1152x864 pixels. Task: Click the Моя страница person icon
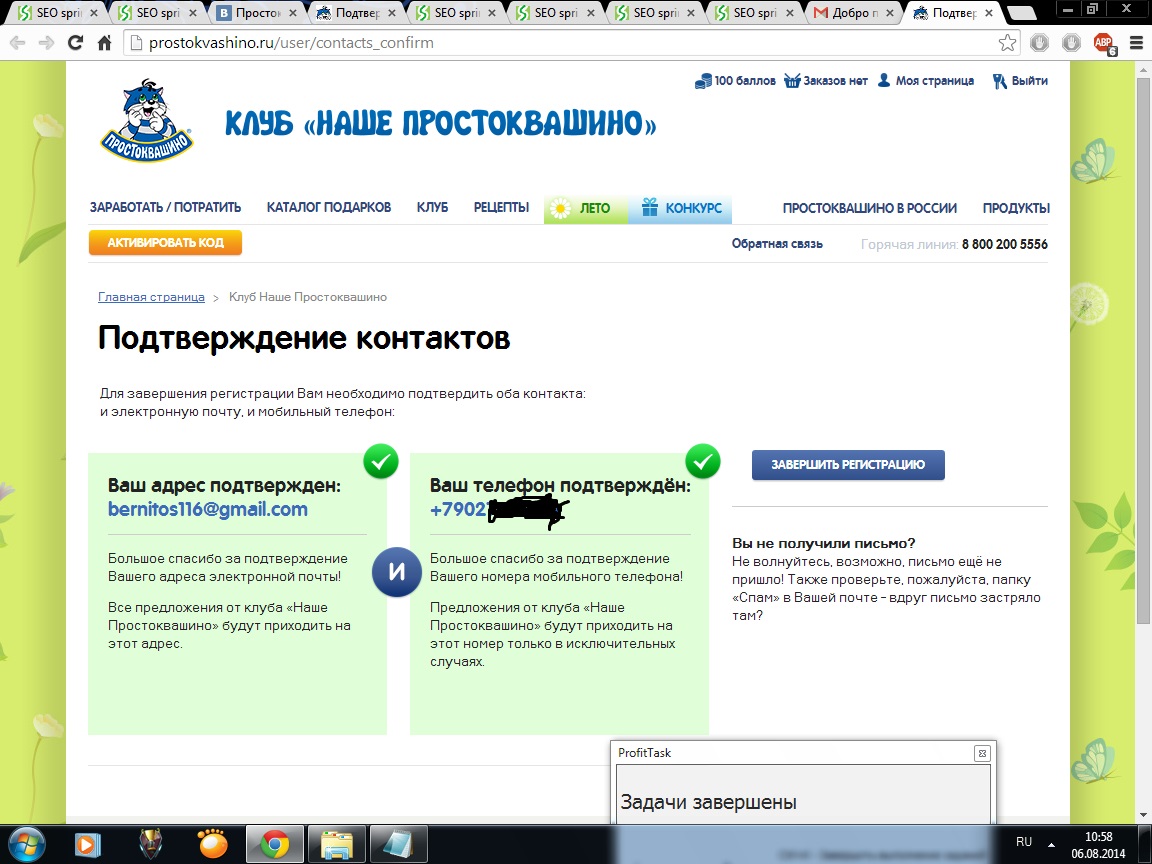point(884,80)
